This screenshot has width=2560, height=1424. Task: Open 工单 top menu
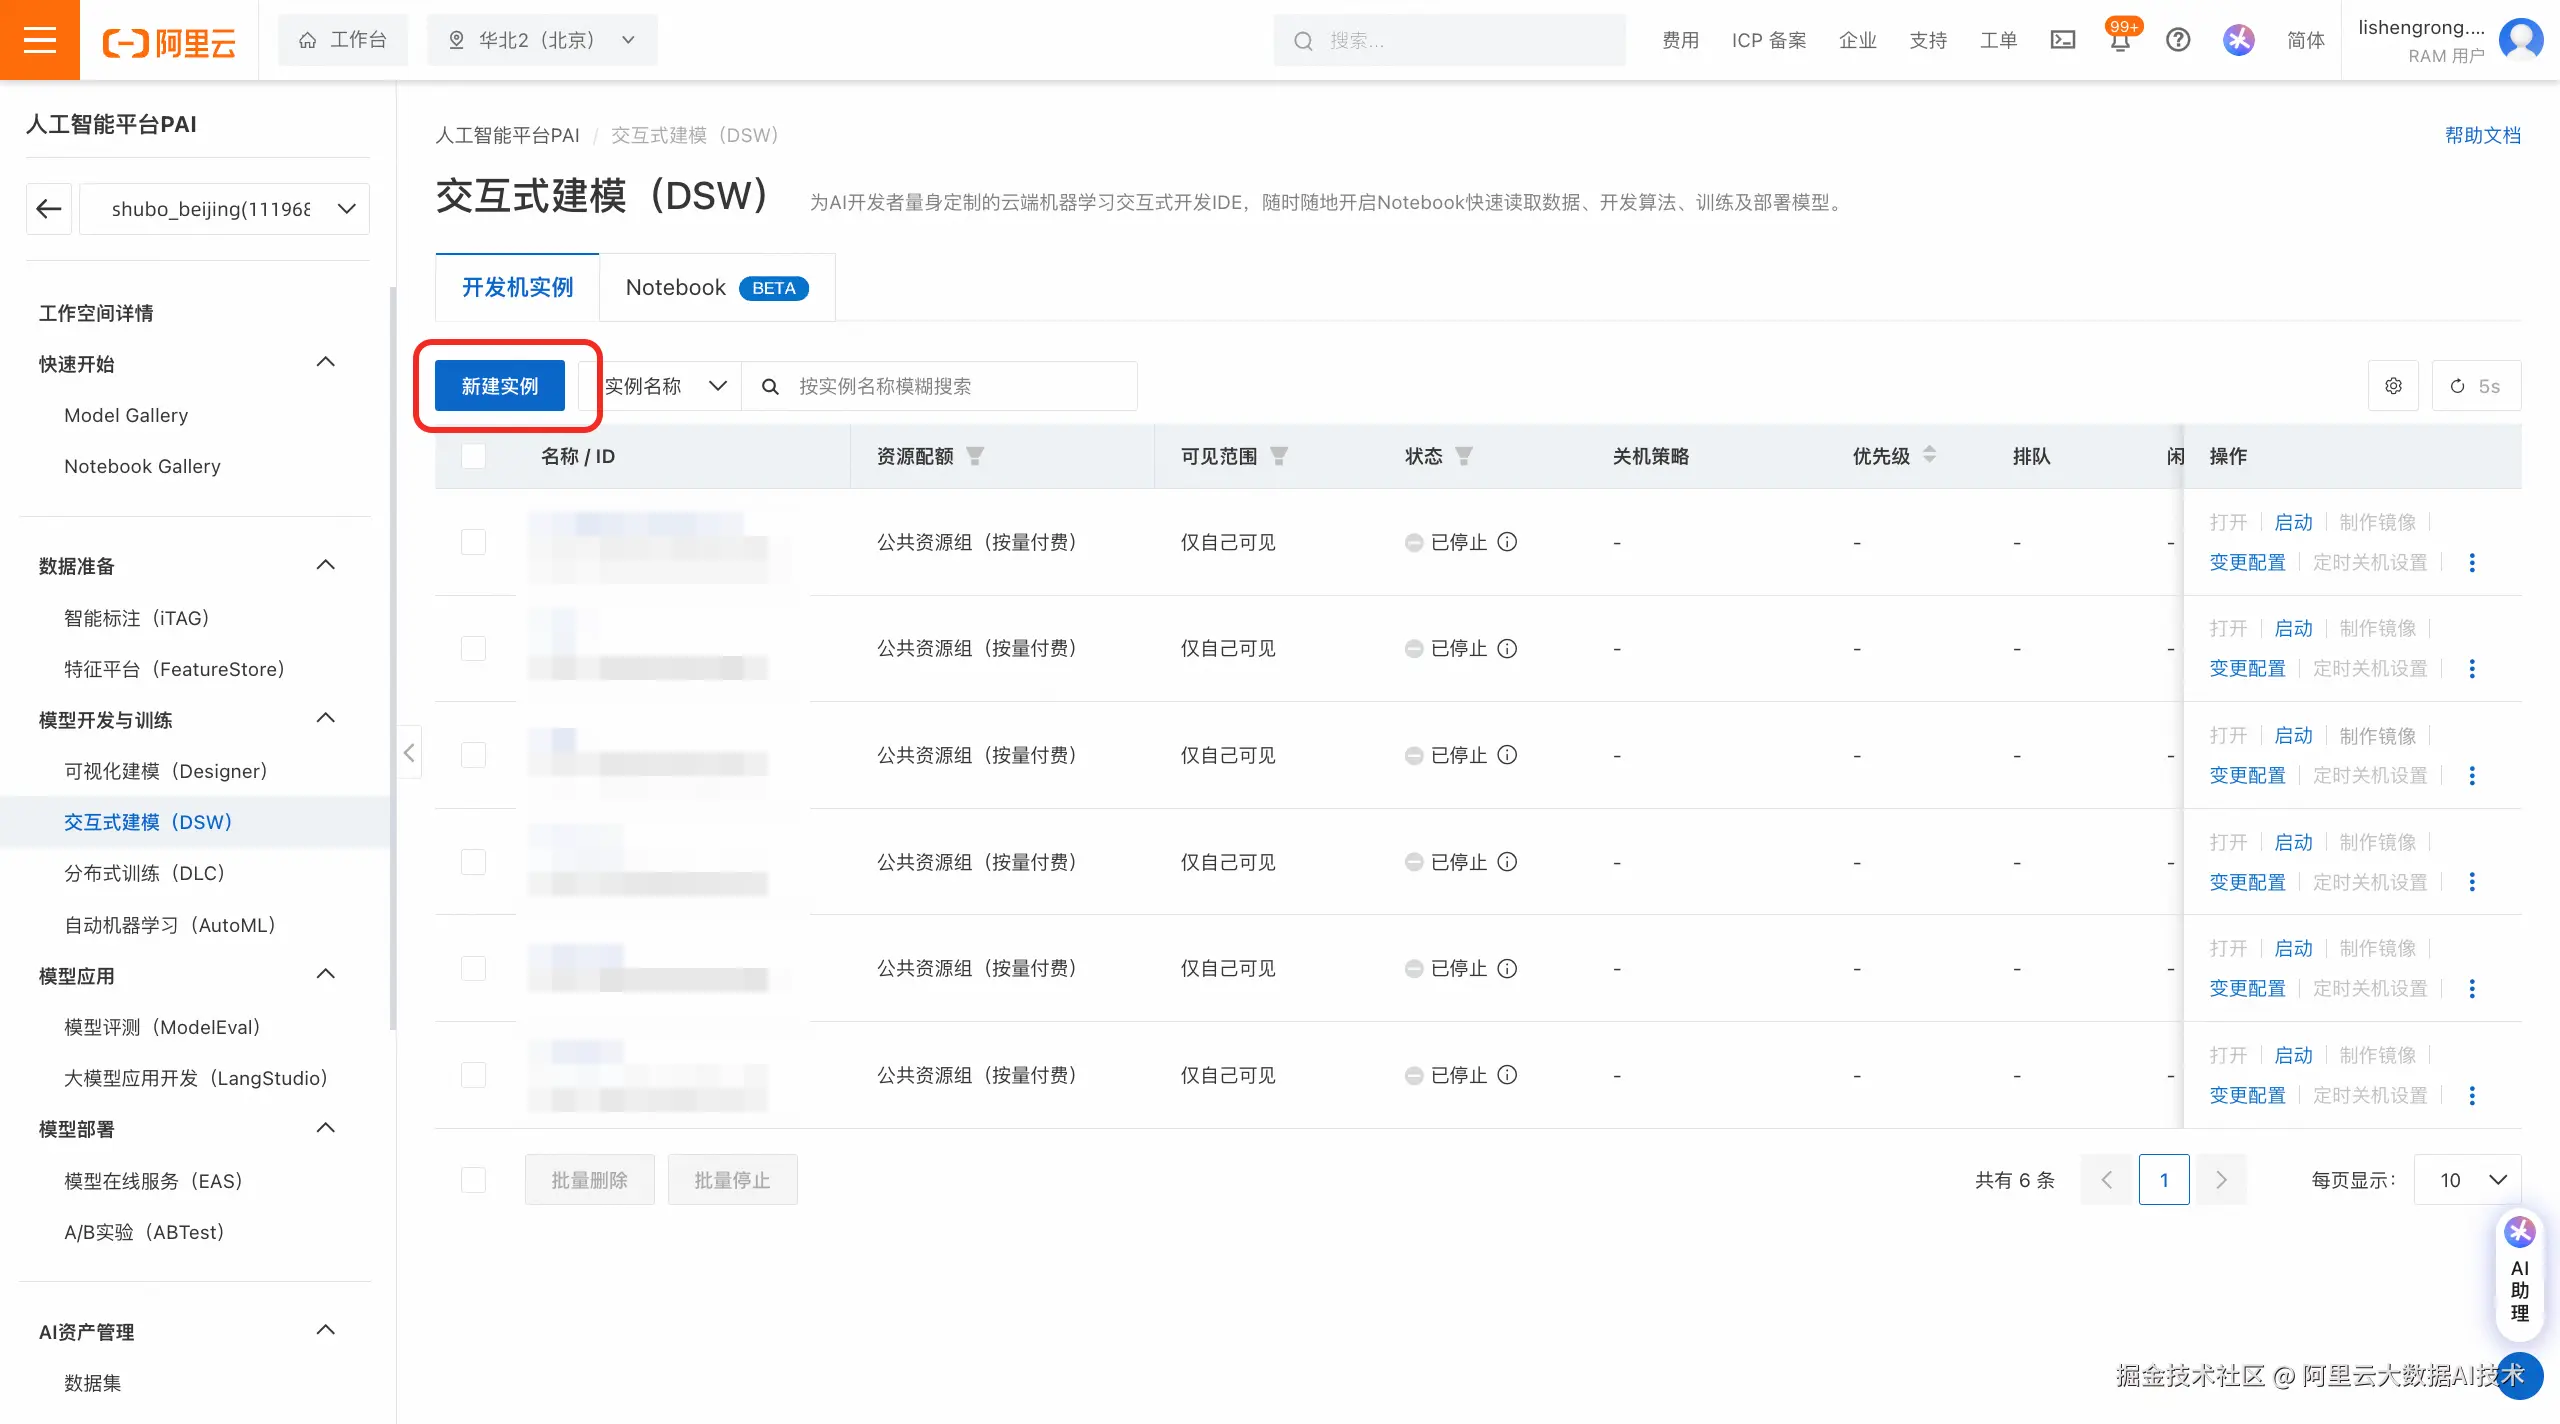tap(1998, 40)
